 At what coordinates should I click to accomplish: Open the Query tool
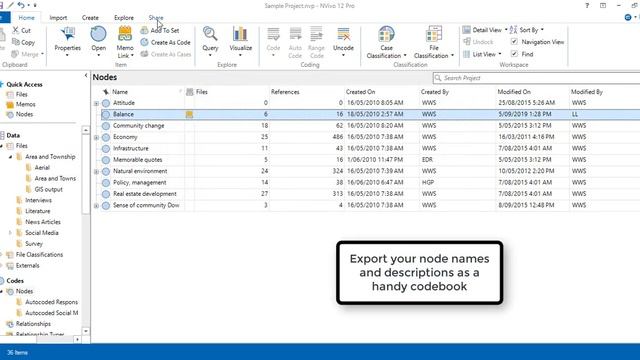click(210, 41)
